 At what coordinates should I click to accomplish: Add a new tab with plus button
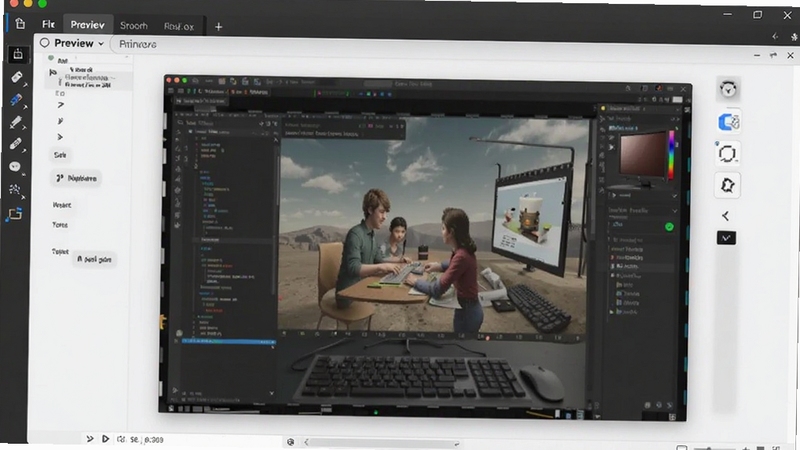point(218,27)
